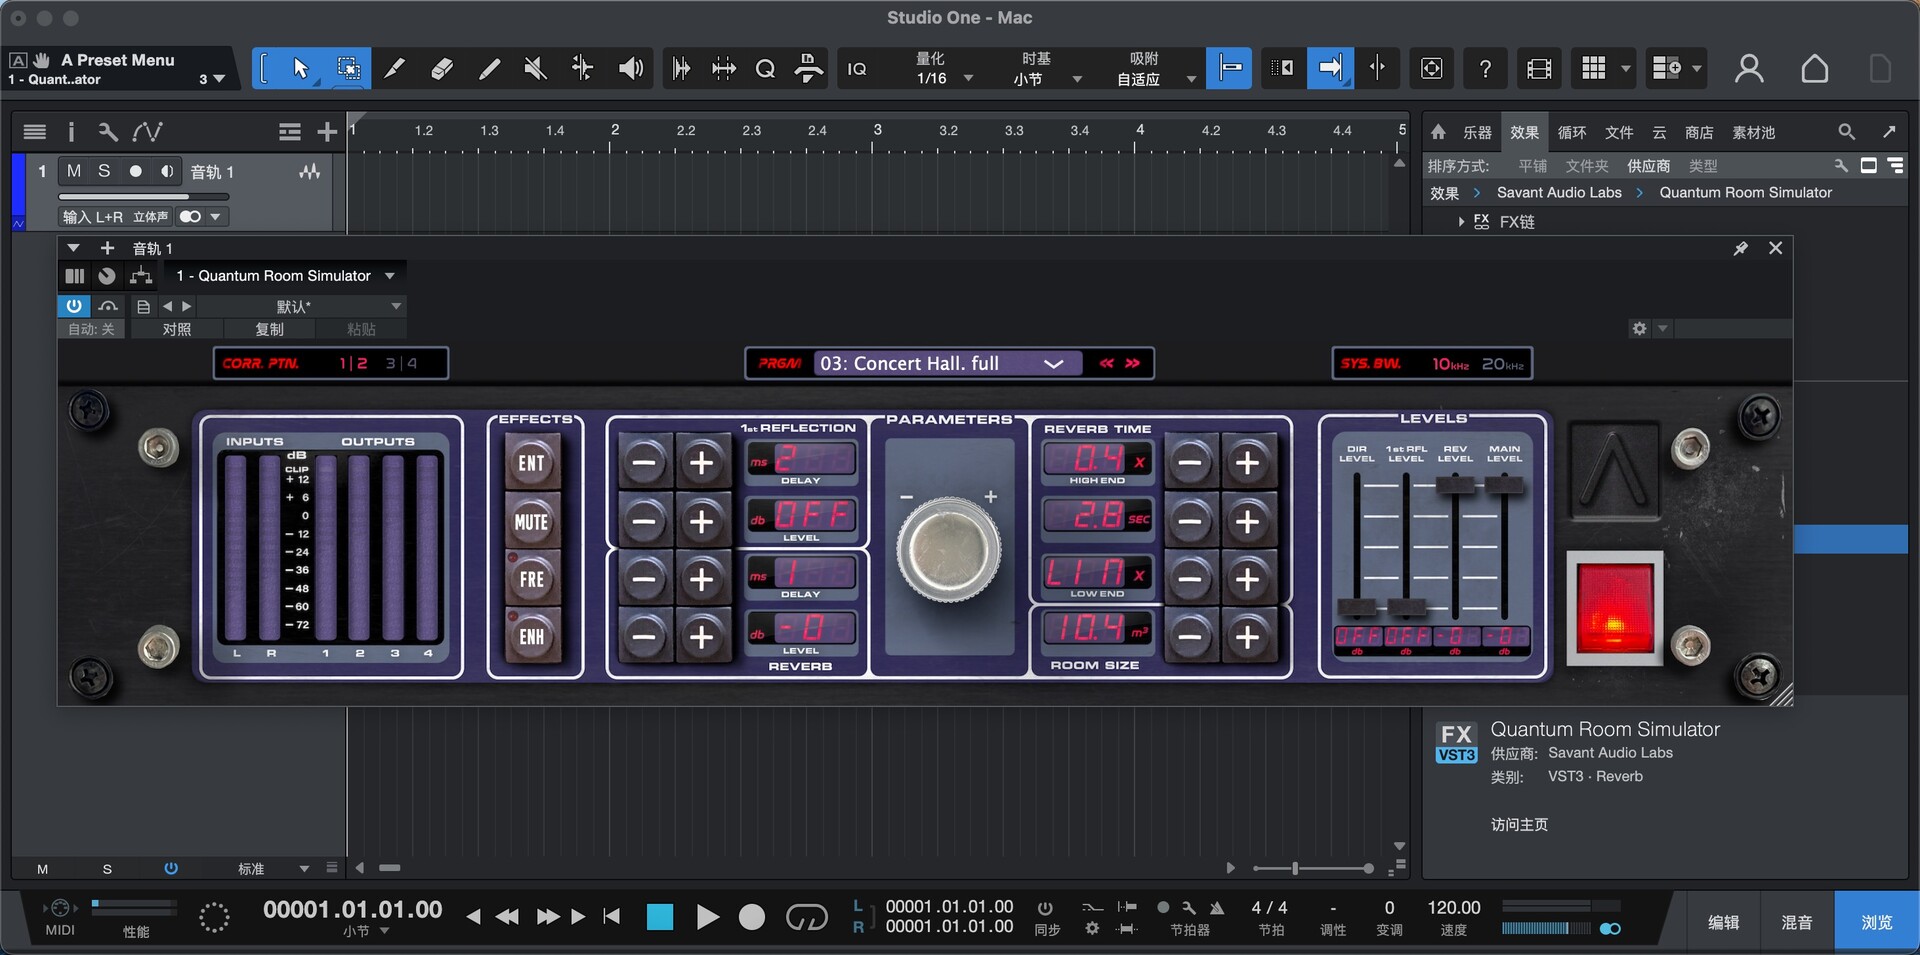Open the 访问主页 link
This screenshot has height=955, width=1920.
click(x=1519, y=824)
